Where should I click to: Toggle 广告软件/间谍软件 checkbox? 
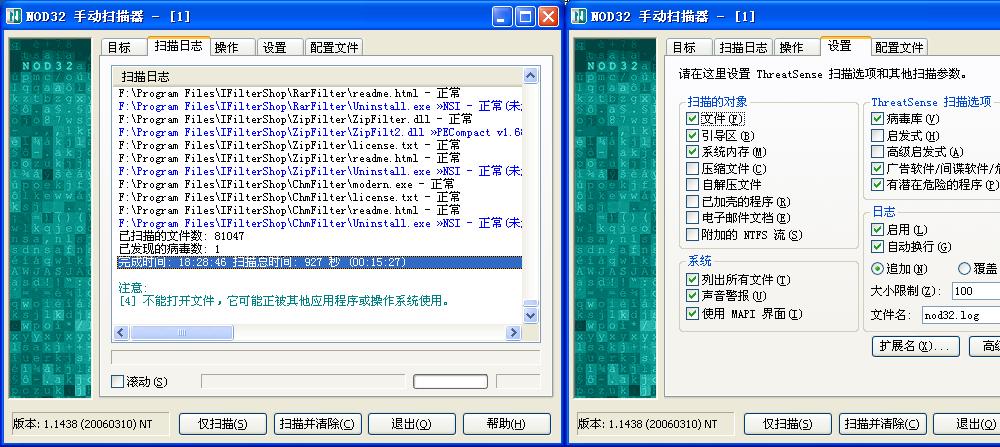pos(877,168)
